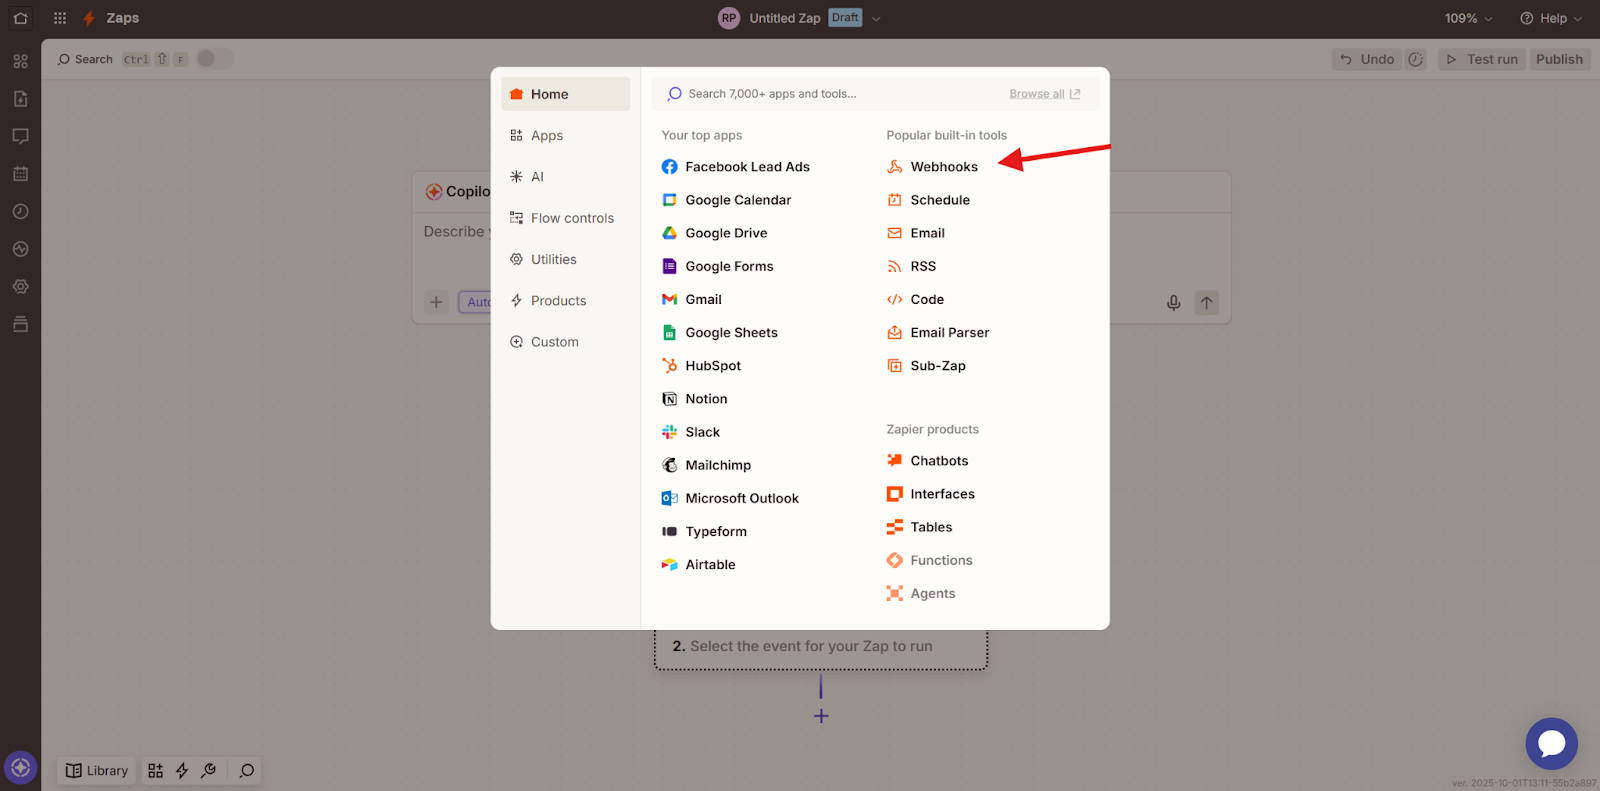Click the plus button in Copilot box
Screen dimensions: 1600x791
click(x=436, y=302)
